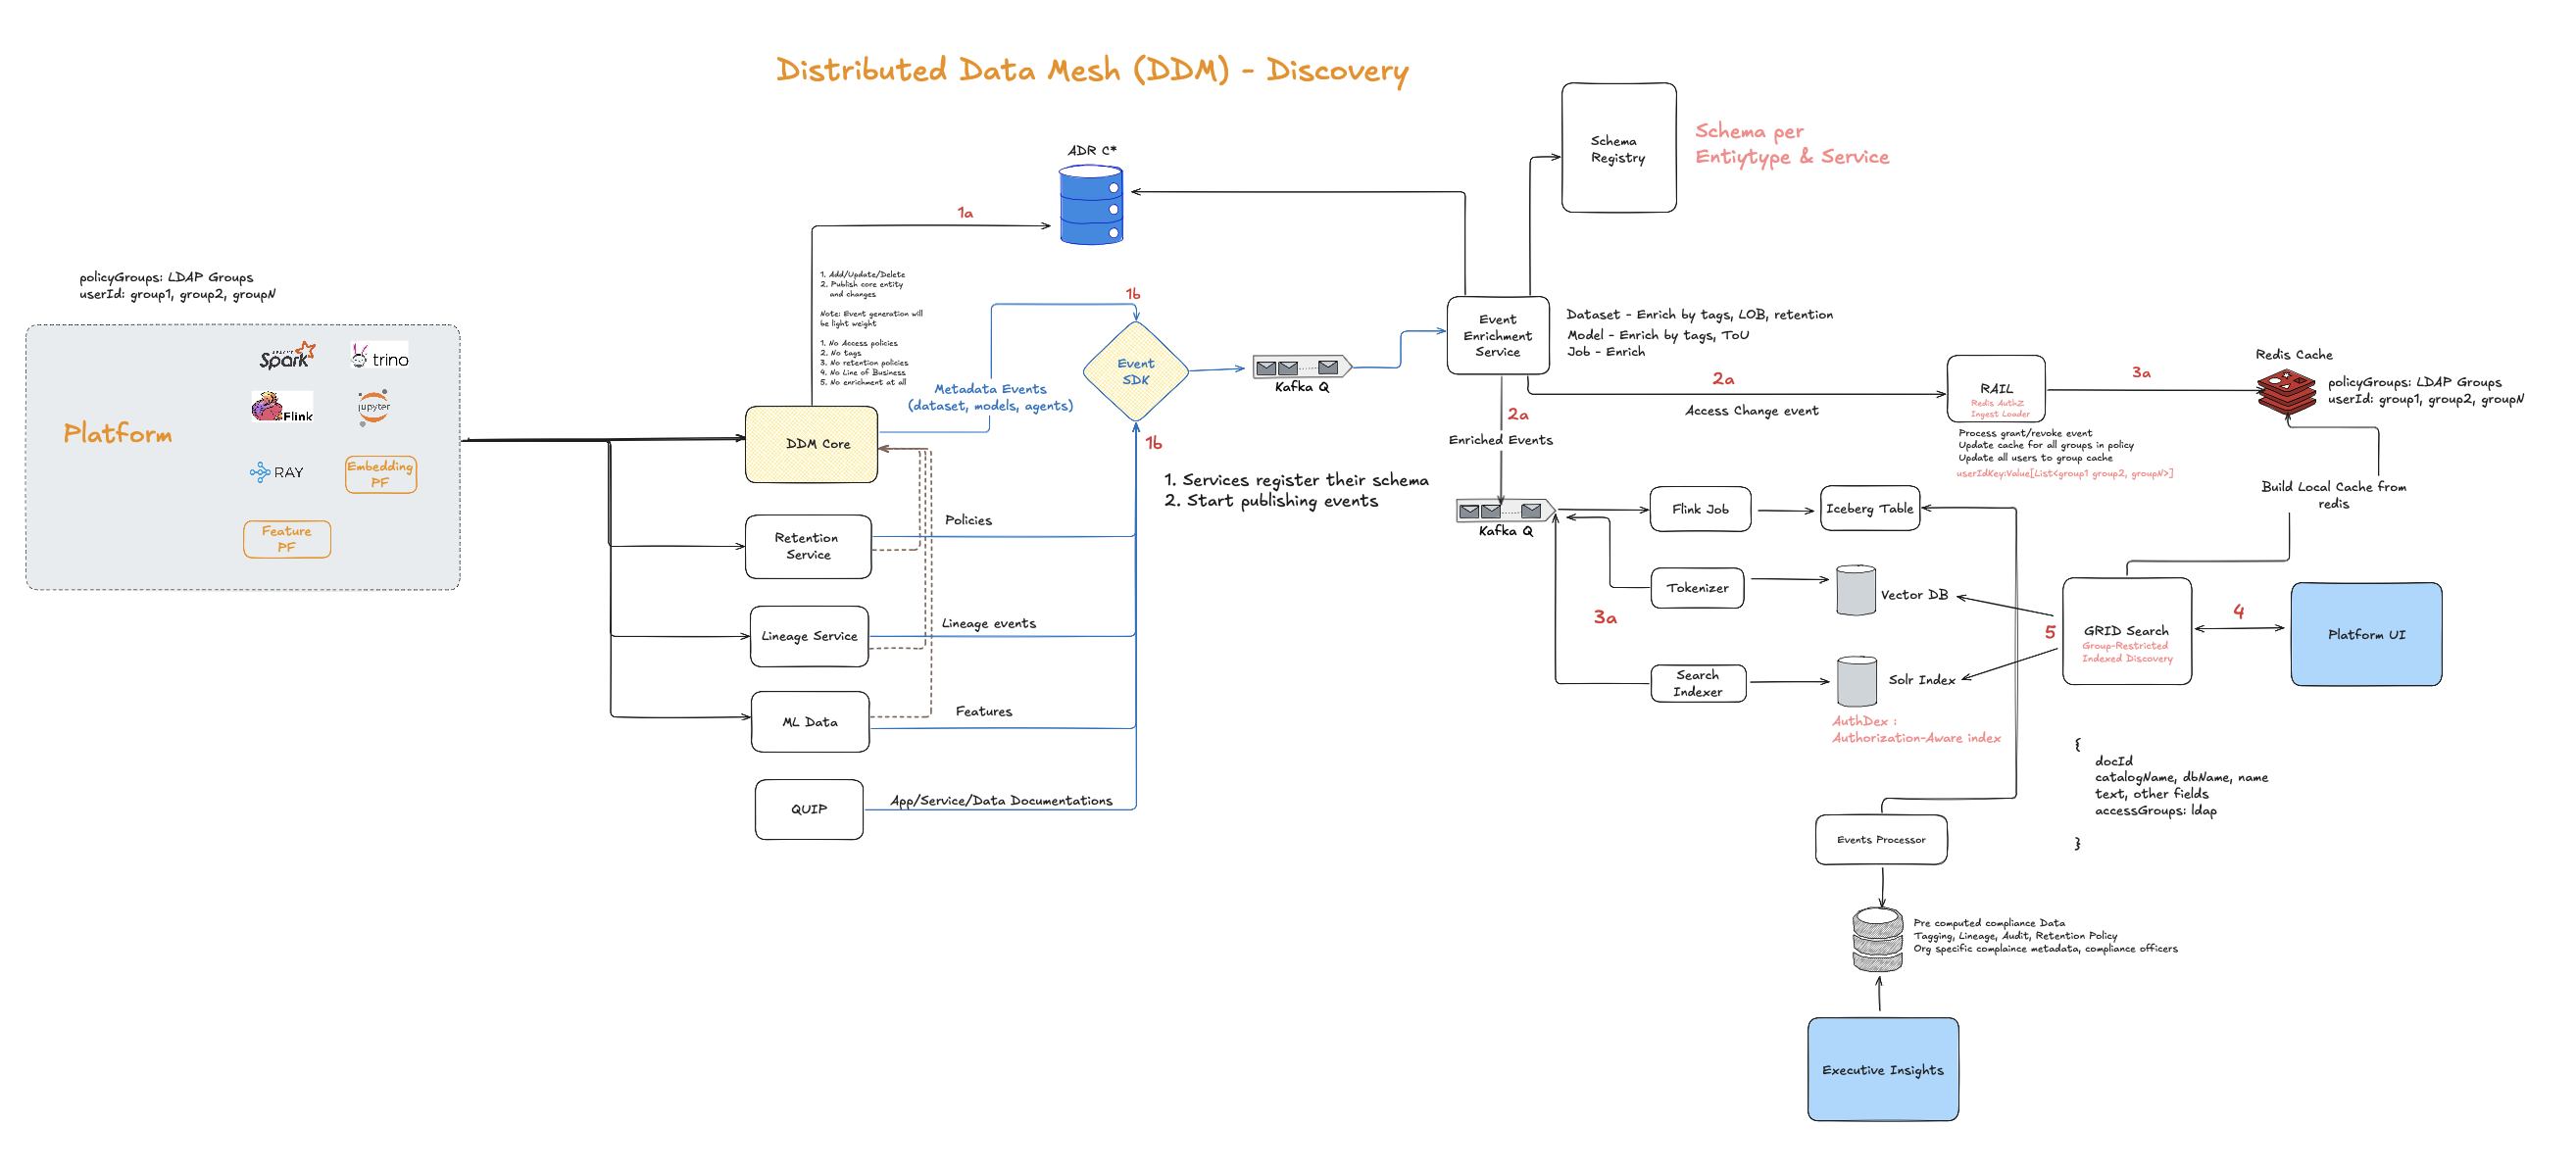The width and height of the screenshot is (2576, 1176).
Task: Click the GRID Search node
Action: [x=2126, y=633]
